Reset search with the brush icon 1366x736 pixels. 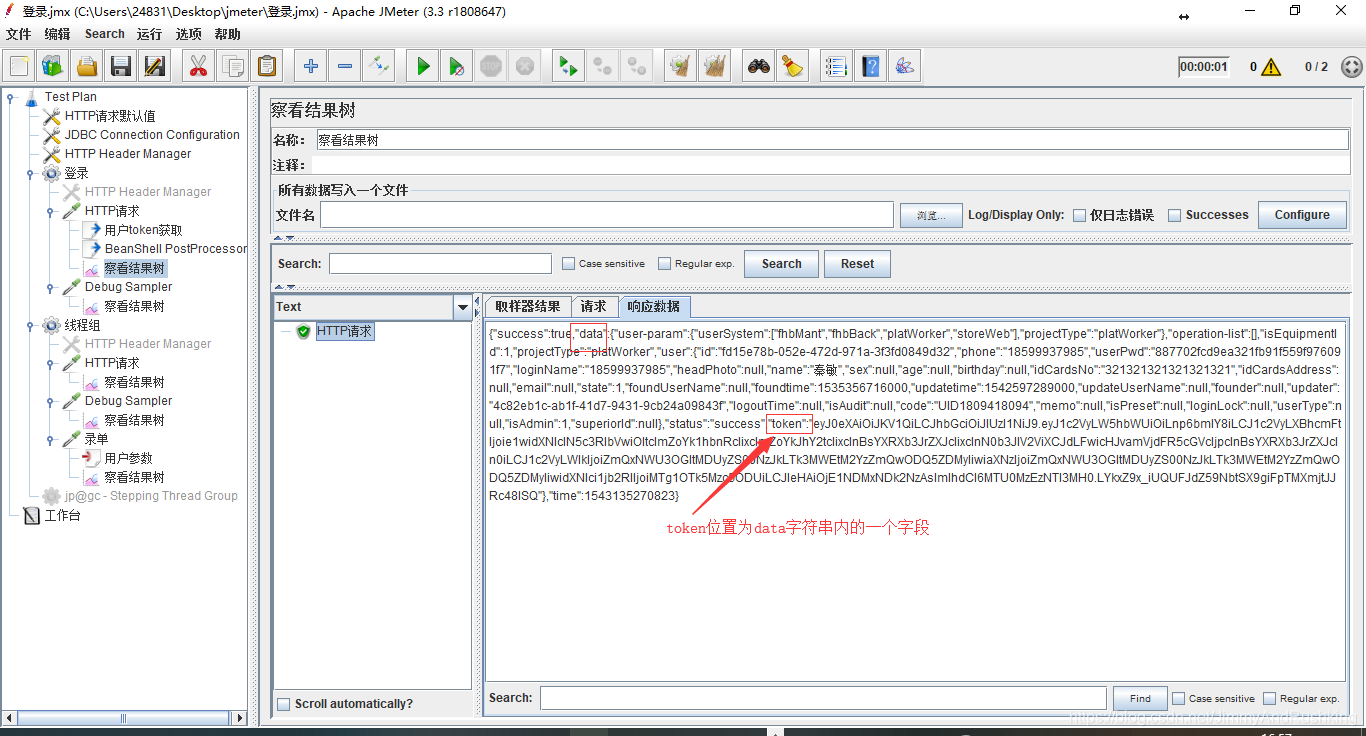pos(793,67)
